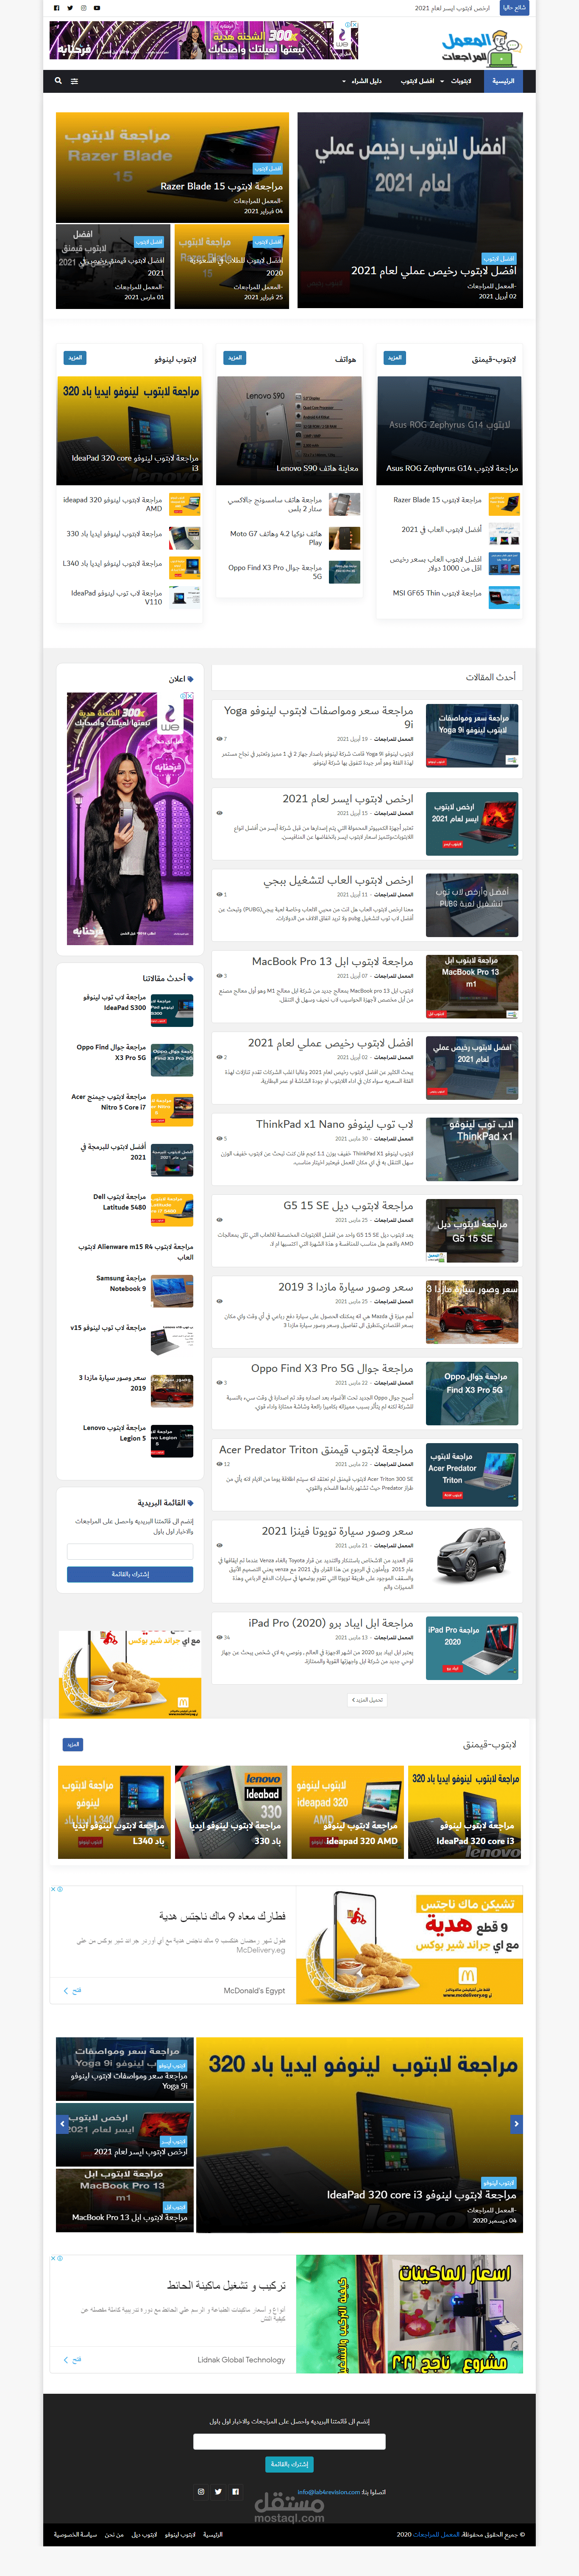Open سياسة الخصوصية footer link

(75, 2535)
